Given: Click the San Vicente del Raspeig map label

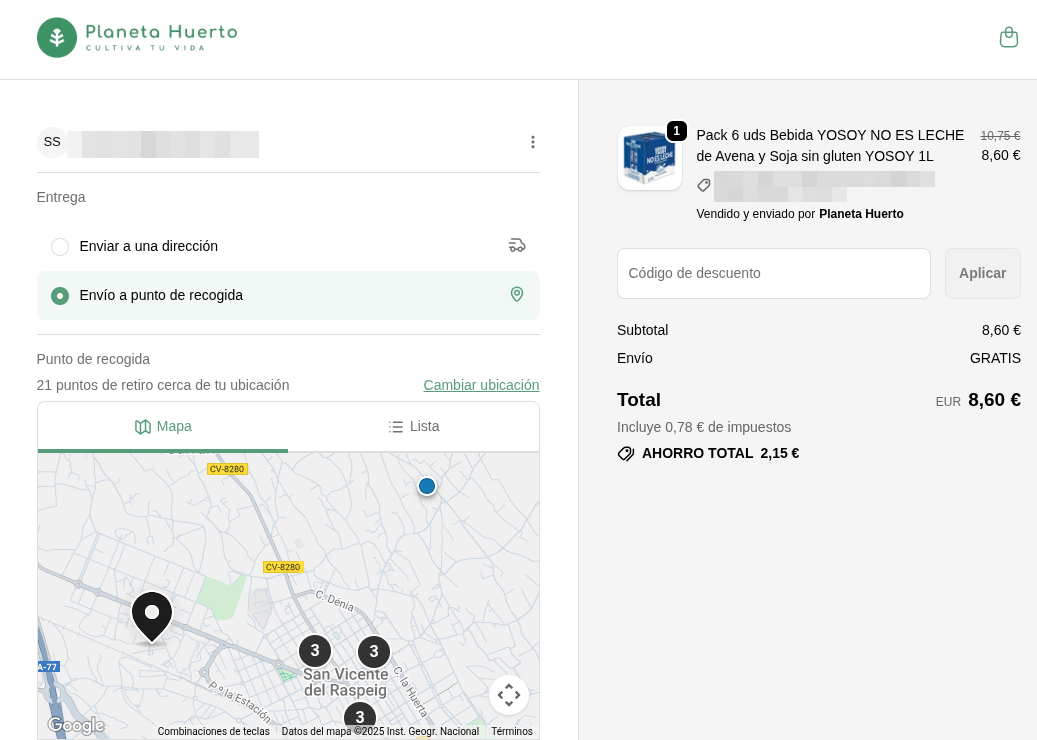Looking at the screenshot, I should 345,682.
